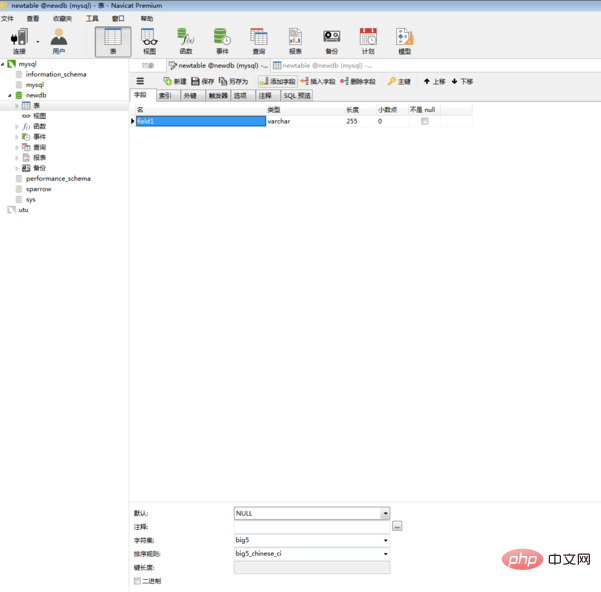Screen dimensions: 601x592
Task: Click Add Field (添加字段) button
Action: pyautogui.click(x=278, y=81)
